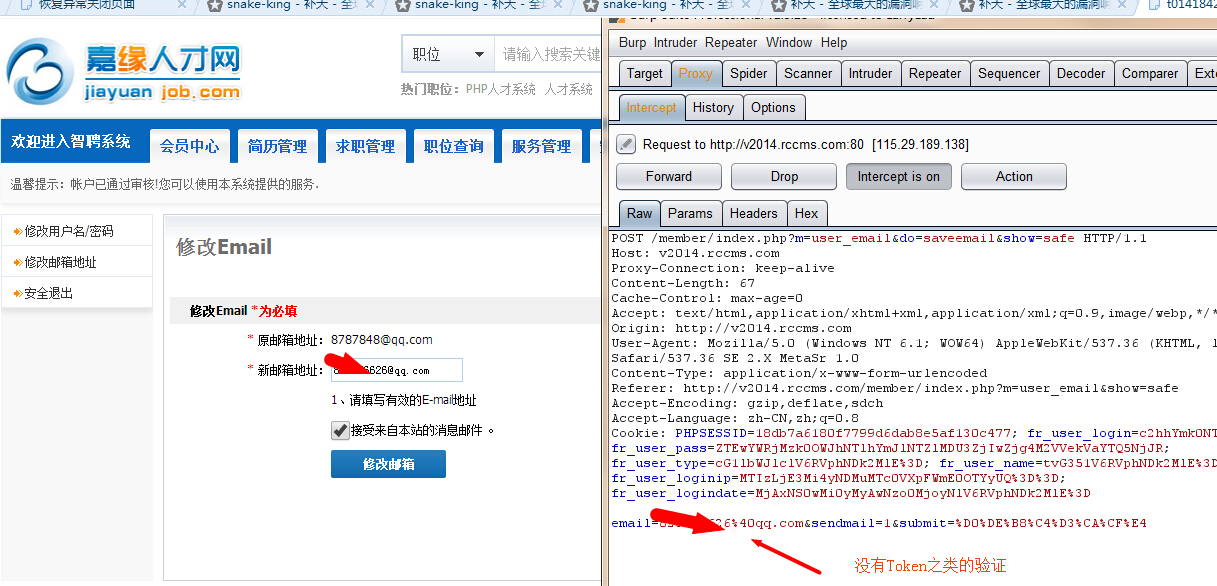Click the 修改邮箱 submit button
Image resolution: width=1217 pixels, height=586 pixels.
click(x=388, y=464)
